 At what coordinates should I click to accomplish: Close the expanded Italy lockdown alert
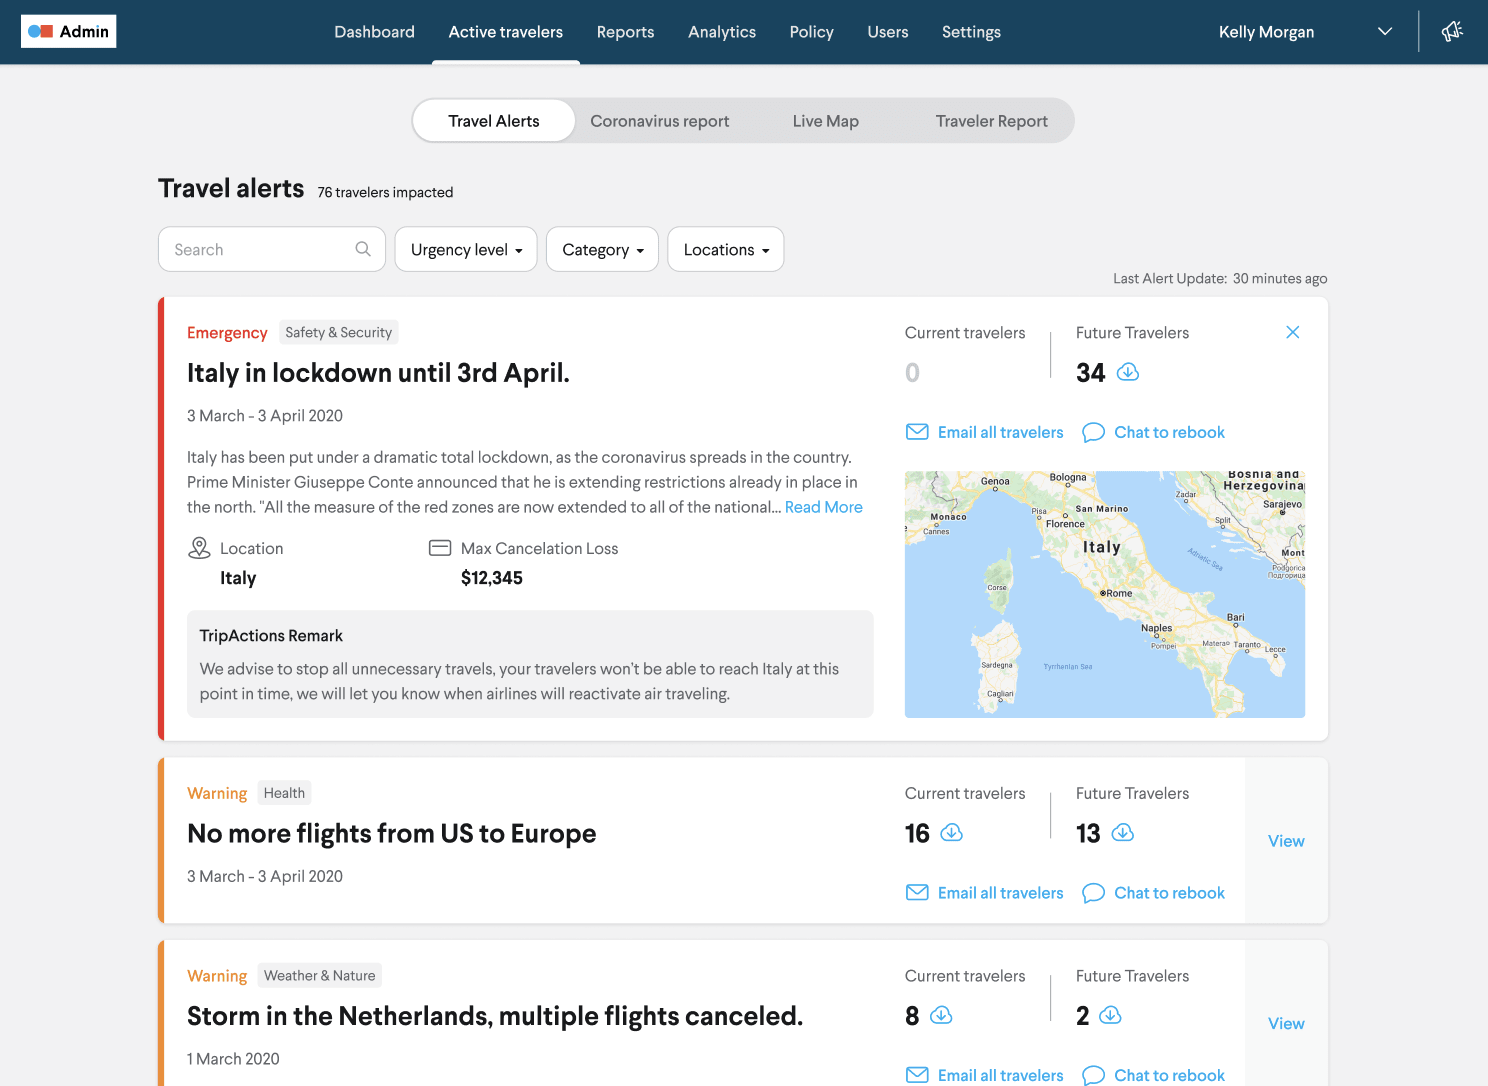[x=1293, y=332]
